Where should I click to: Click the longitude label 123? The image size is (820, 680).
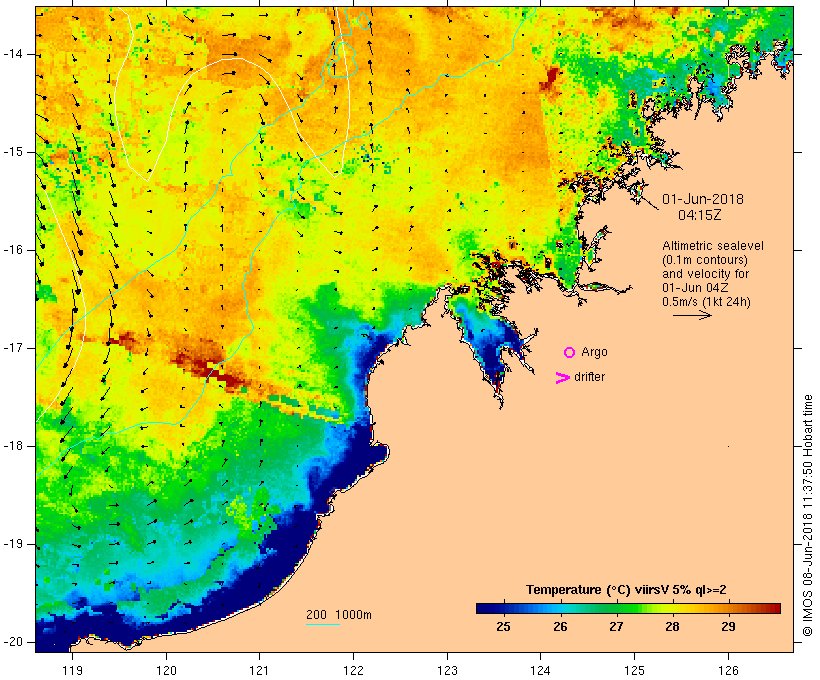[x=447, y=671]
